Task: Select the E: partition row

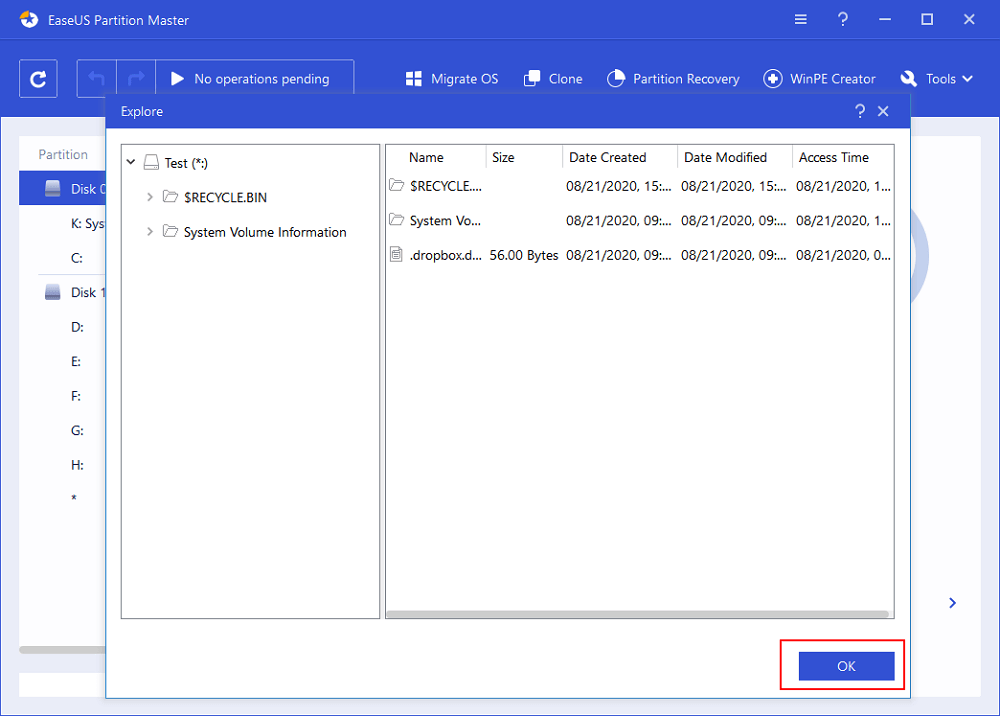Action: [62, 361]
